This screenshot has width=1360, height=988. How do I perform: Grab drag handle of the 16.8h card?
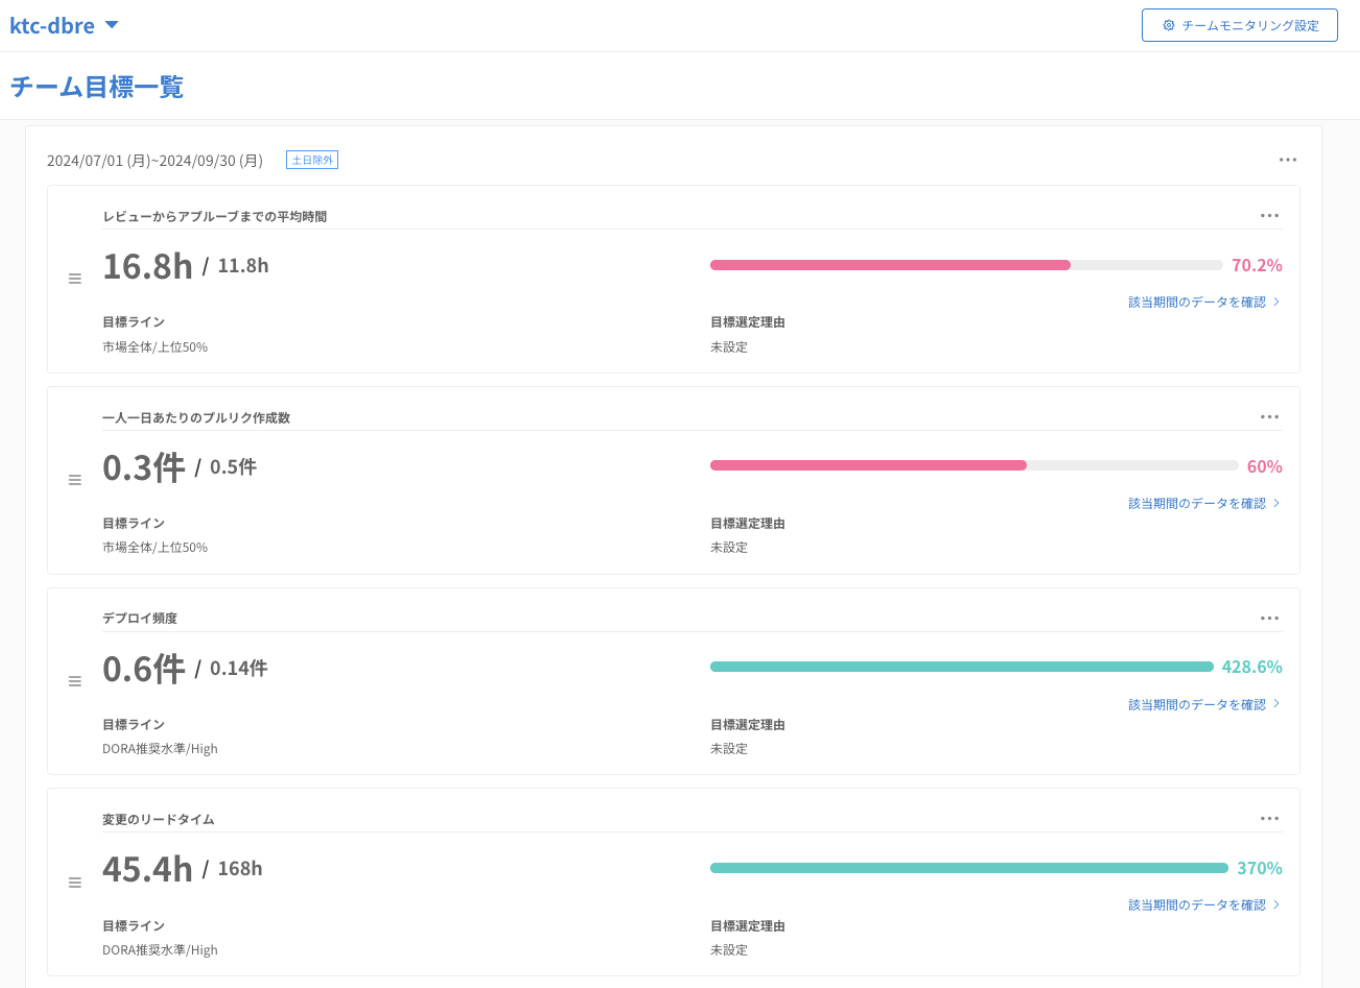tap(75, 279)
